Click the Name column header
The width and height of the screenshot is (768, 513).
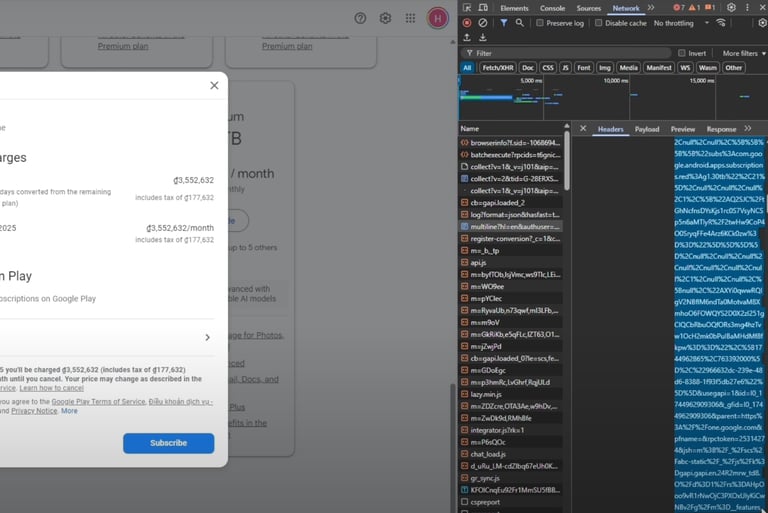point(510,128)
